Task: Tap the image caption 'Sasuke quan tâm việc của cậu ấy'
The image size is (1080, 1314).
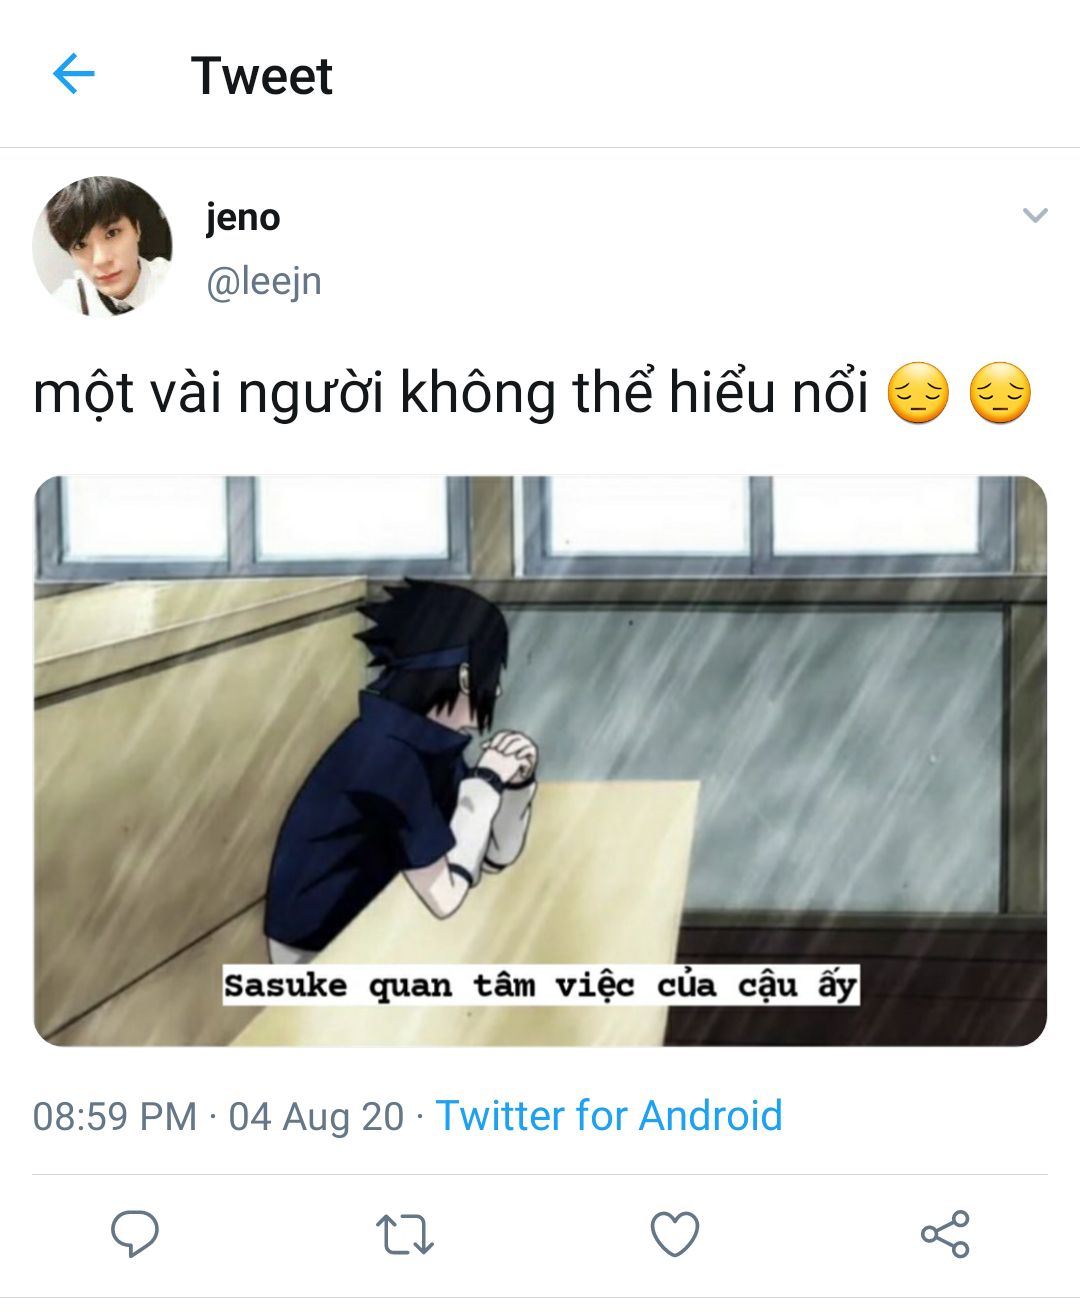Action: tap(540, 985)
